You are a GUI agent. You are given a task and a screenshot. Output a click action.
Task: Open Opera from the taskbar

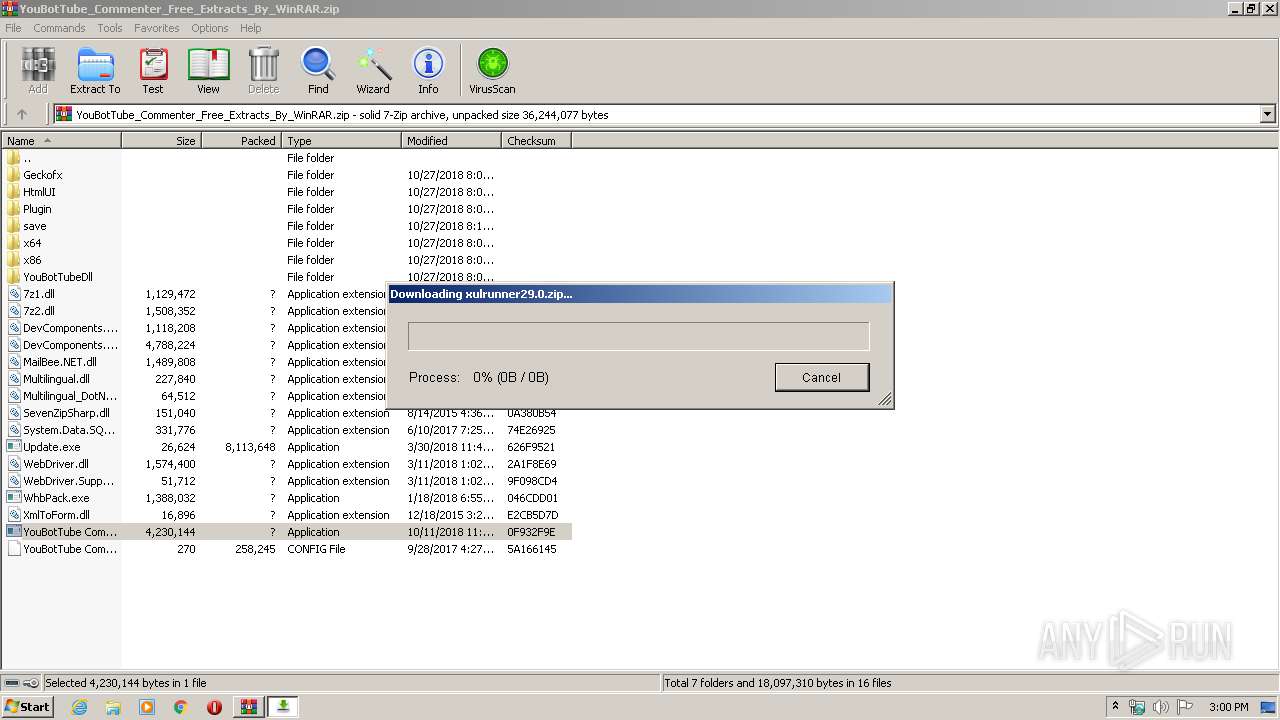[x=214, y=707]
